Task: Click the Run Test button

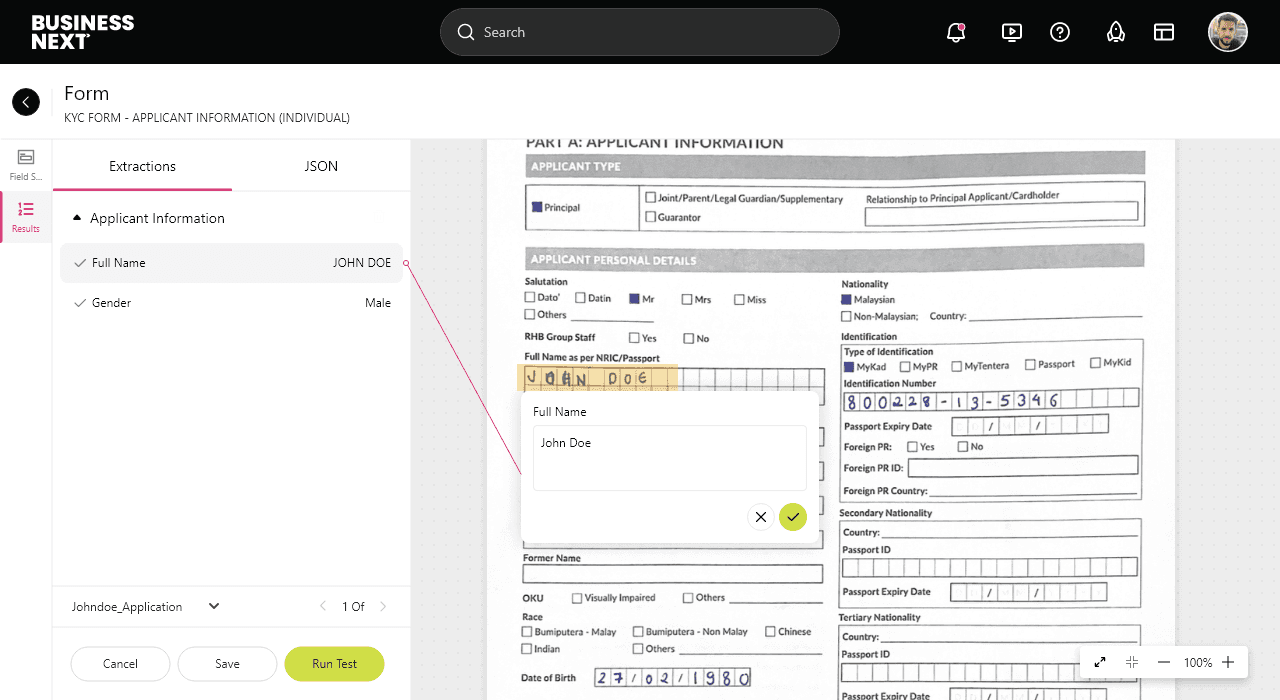Action: coord(334,664)
